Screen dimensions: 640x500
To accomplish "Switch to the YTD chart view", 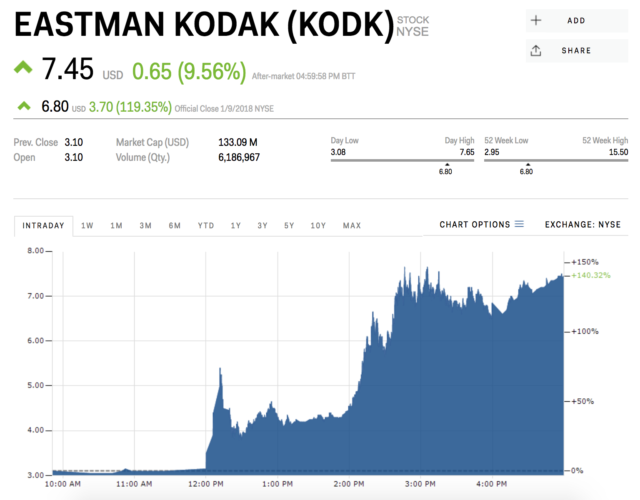I will click(x=206, y=226).
